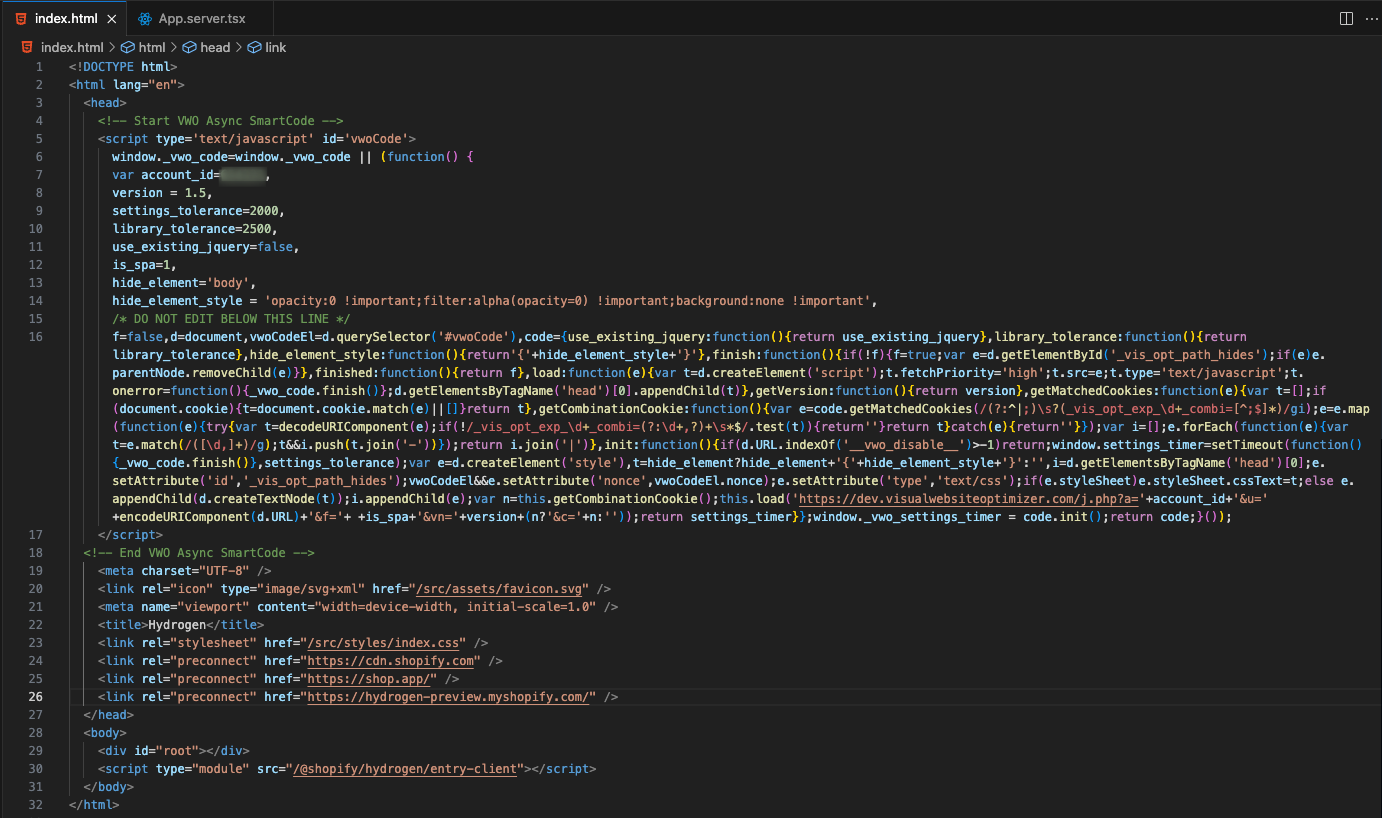Click the html lang="en" tag

pyautogui.click(x=127, y=85)
